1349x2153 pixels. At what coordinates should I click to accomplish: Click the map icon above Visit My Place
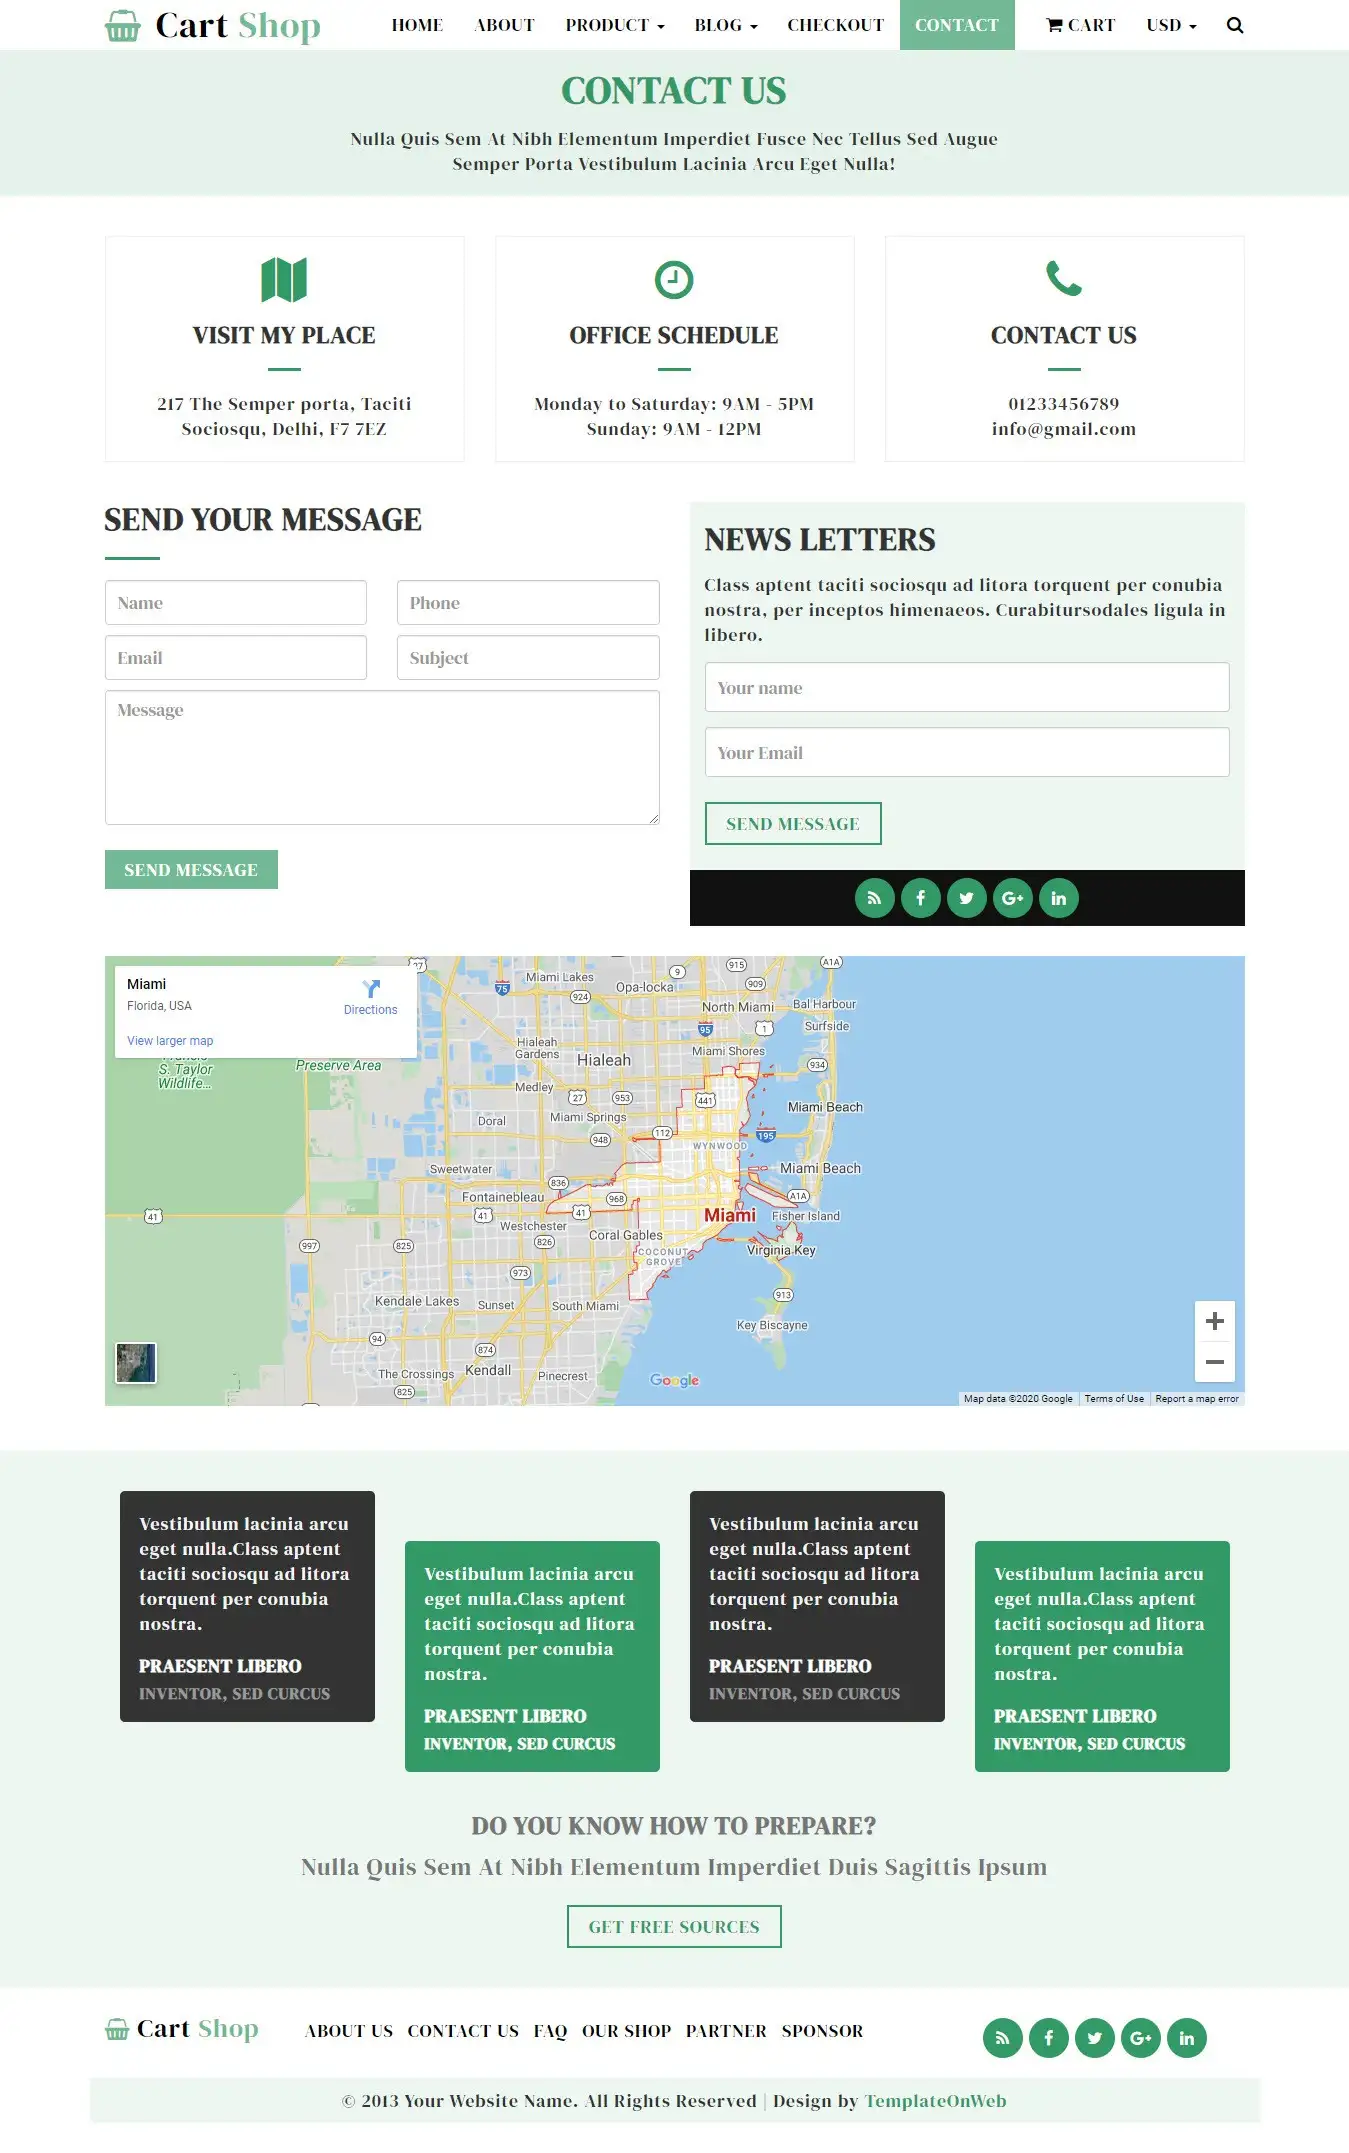click(284, 280)
